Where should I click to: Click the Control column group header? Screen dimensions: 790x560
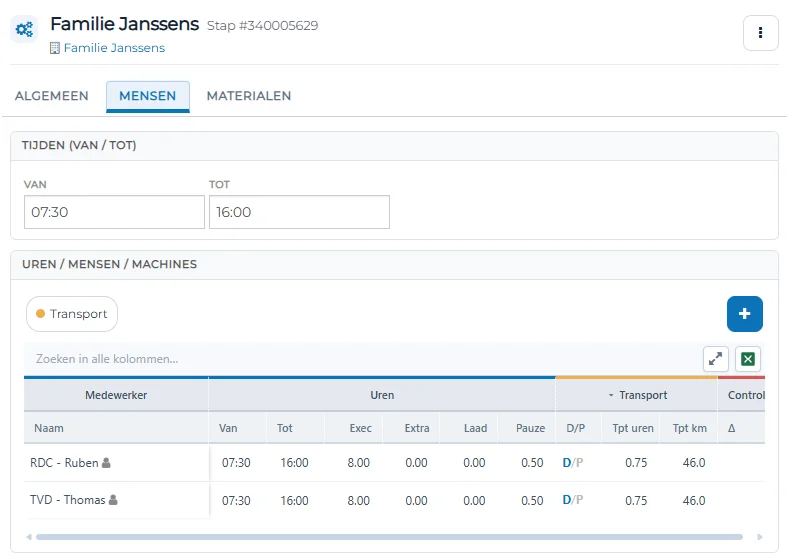[x=742, y=395]
